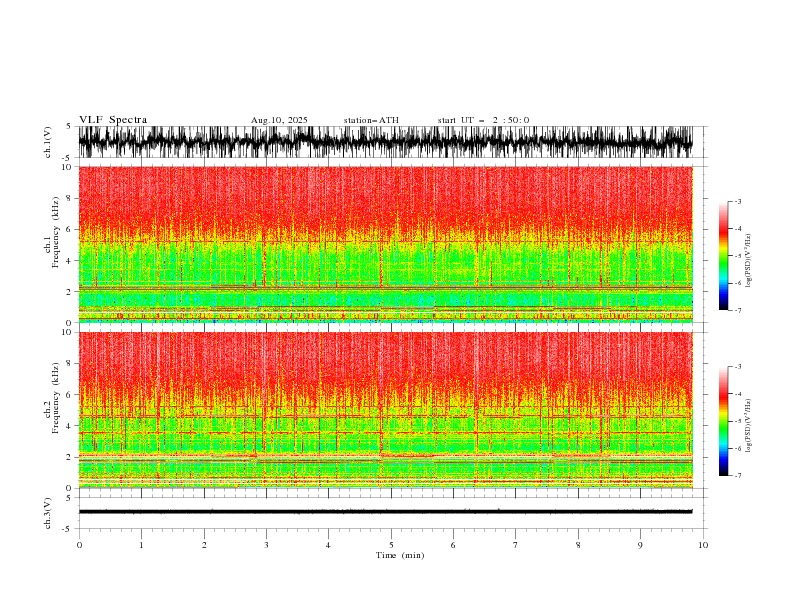Image resolution: width=792 pixels, height=612 pixels.
Task: Click the "-5" label on ch.2 color bar
Action: tap(738, 421)
